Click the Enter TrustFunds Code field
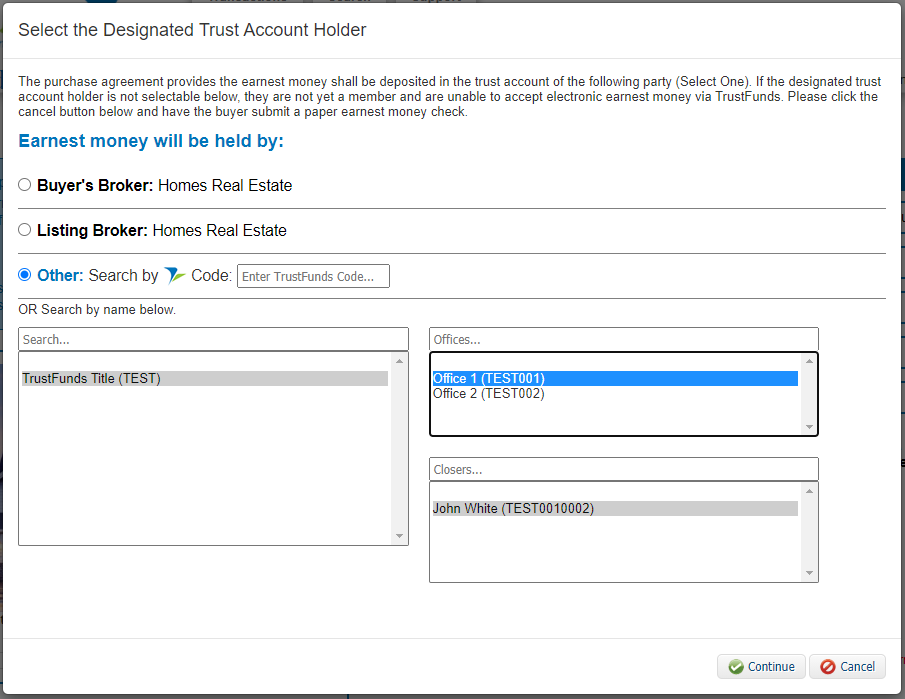Screen dimensions: 905x699 point(313,276)
